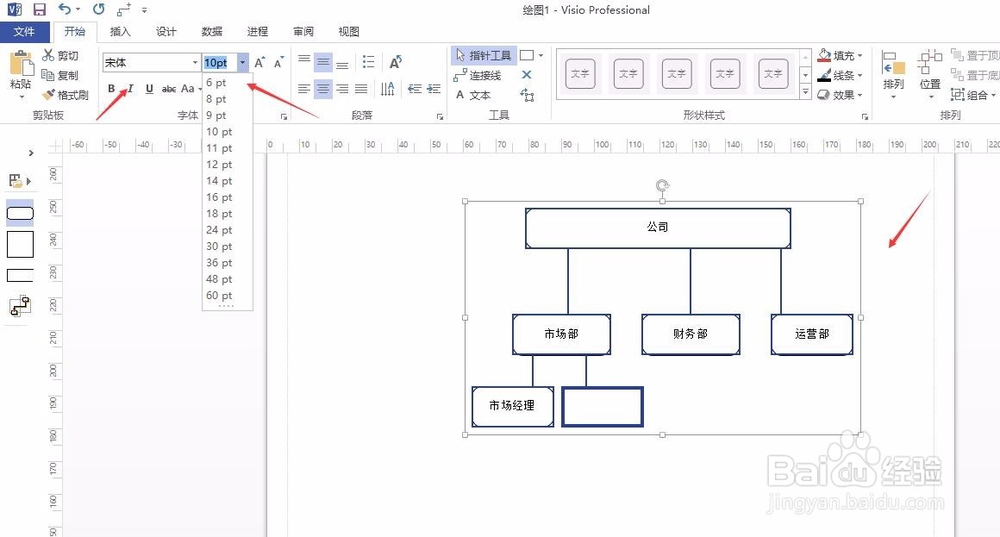Click the Copy (复制) button
Image resolution: width=1000 pixels, height=537 pixels.
(x=60, y=75)
